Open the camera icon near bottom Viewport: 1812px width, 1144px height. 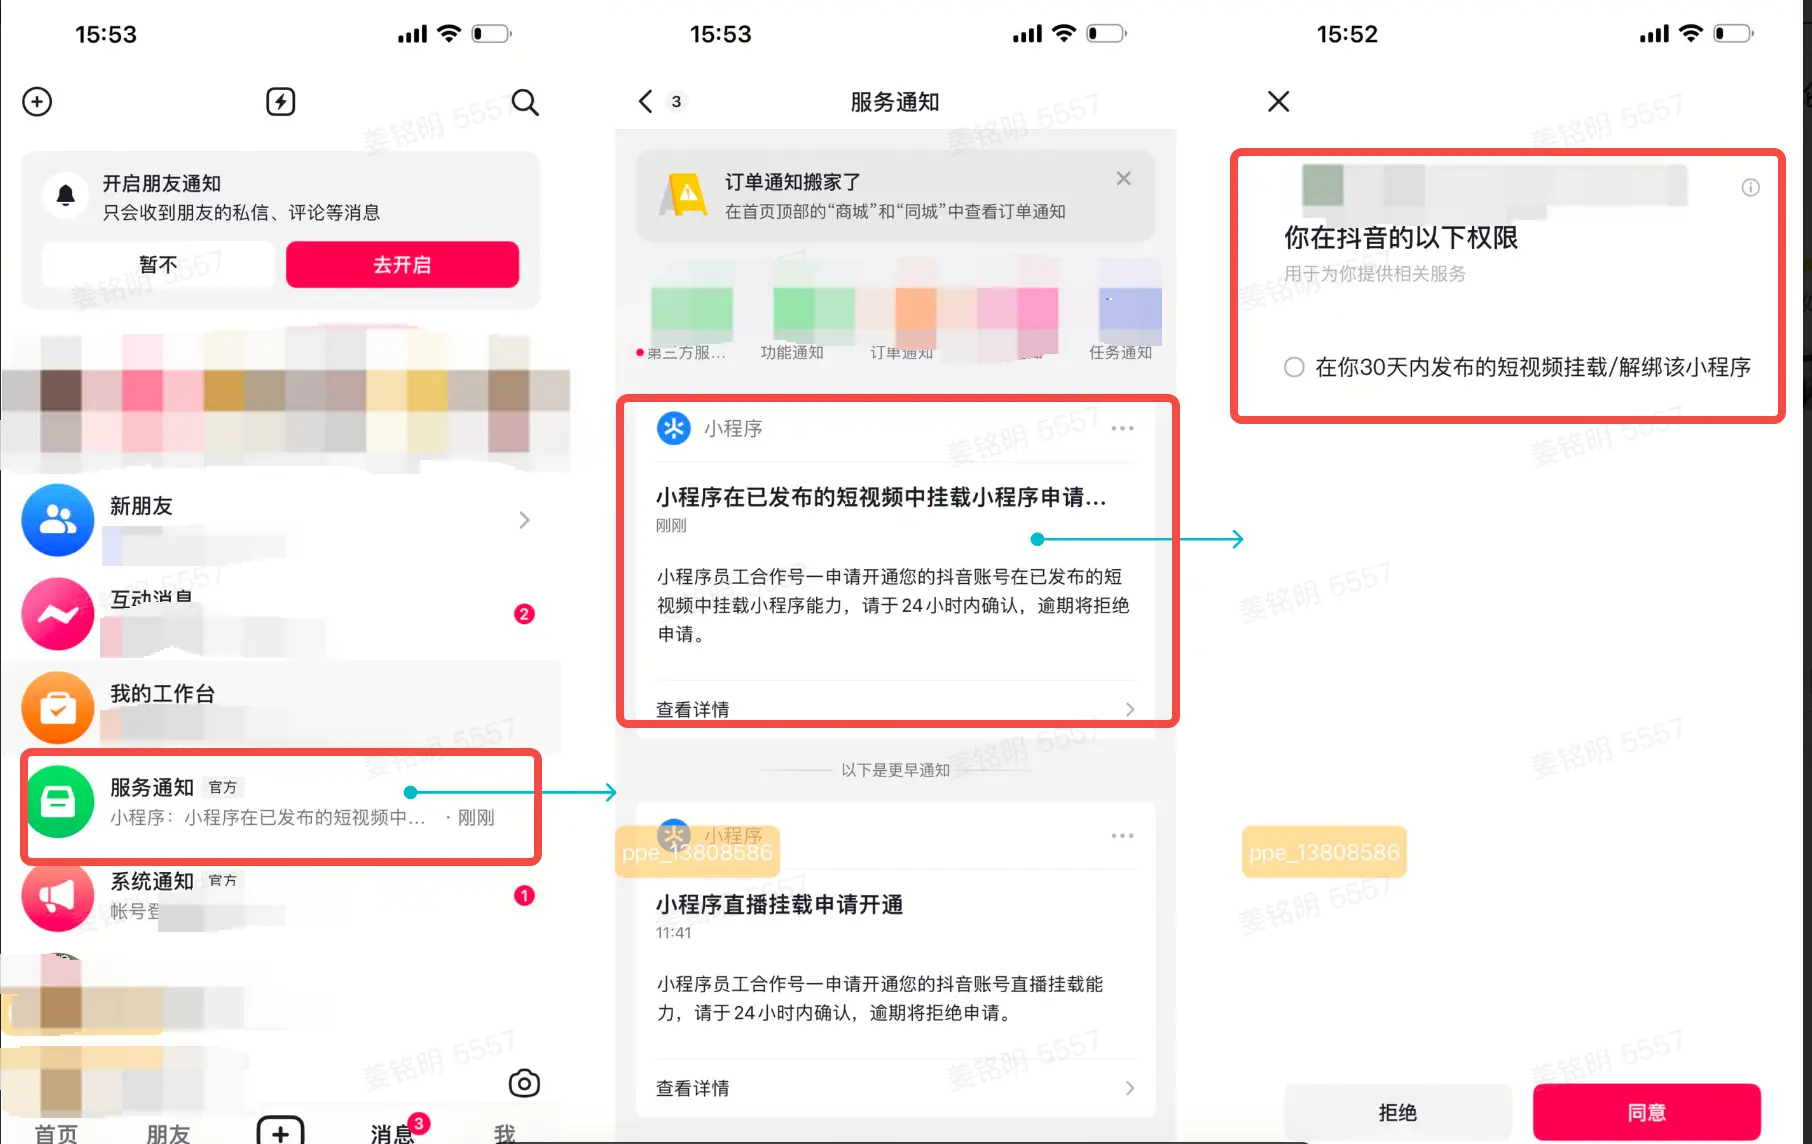[524, 1083]
